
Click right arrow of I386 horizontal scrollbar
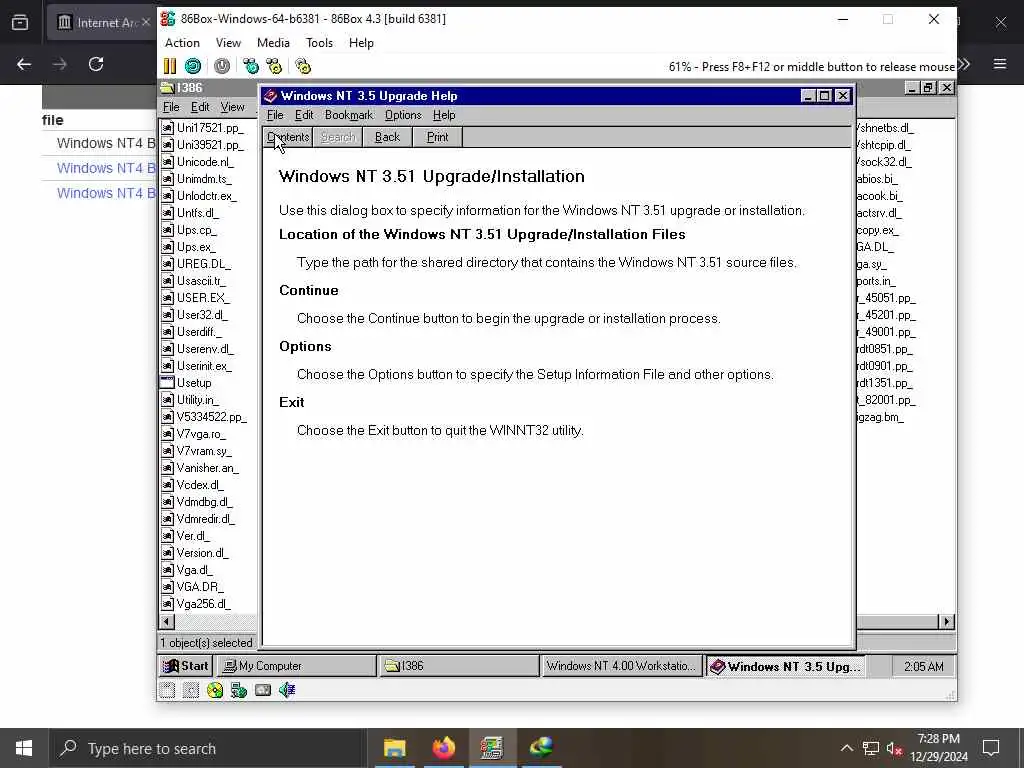pos(946,622)
